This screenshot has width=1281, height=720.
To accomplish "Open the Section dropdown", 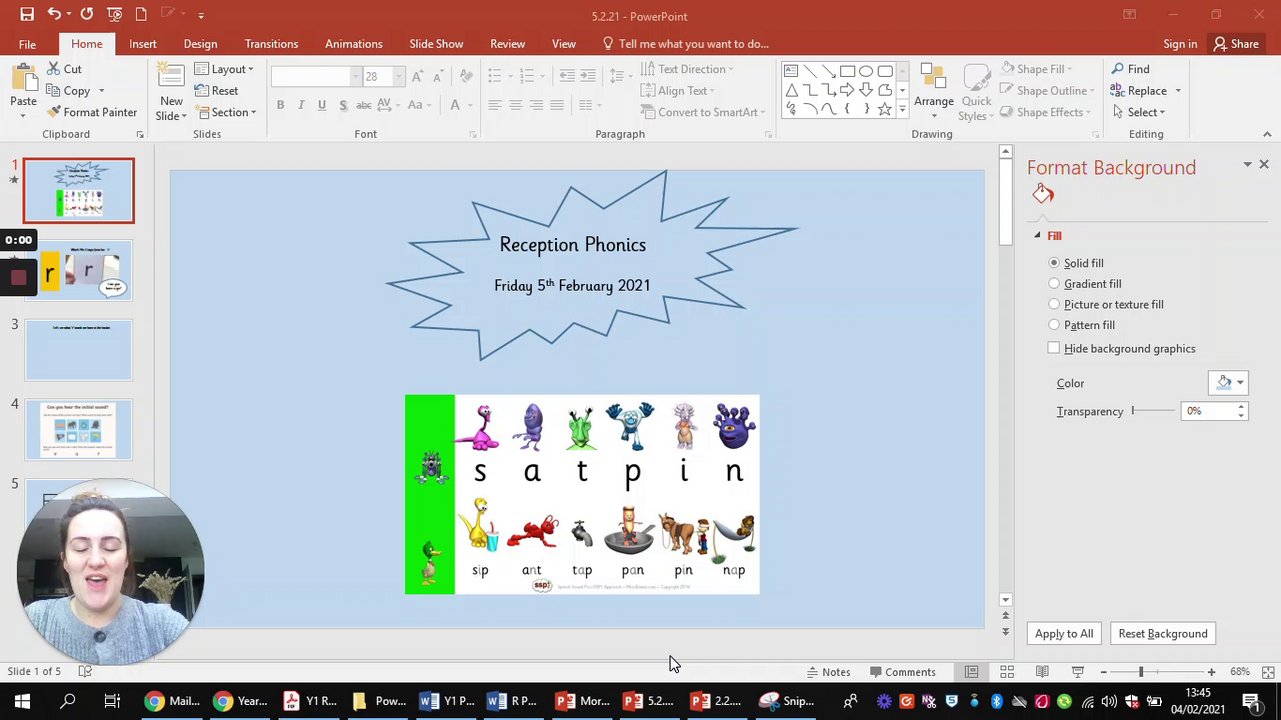I will click(225, 112).
